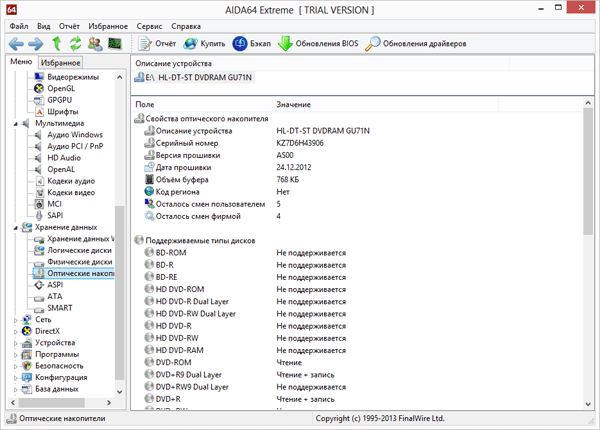Expand the DirectX tree node
Image resolution: width=600 pixels, height=430 pixels.
pyautogui.click(x=16, y=331)
